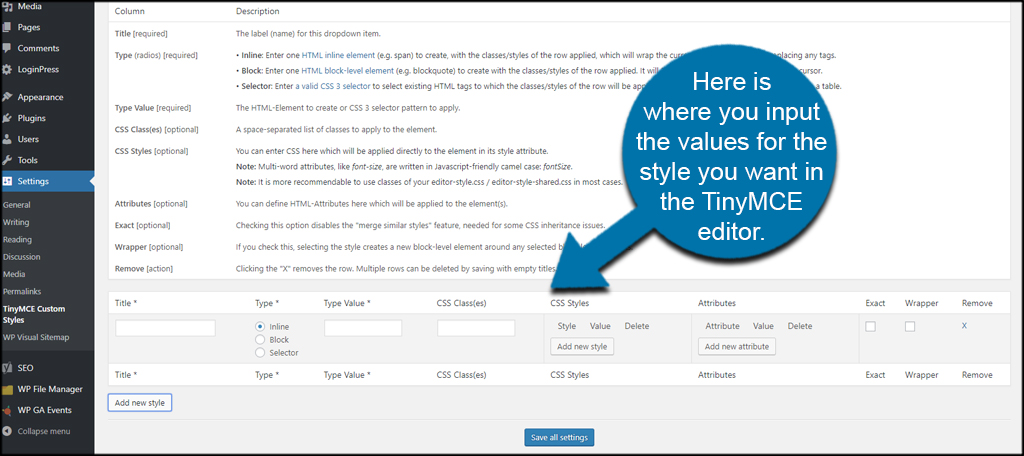Click the Collapse menu arrow icon
This screenshot has width=1024, height=456.
(x=7, y=431)
